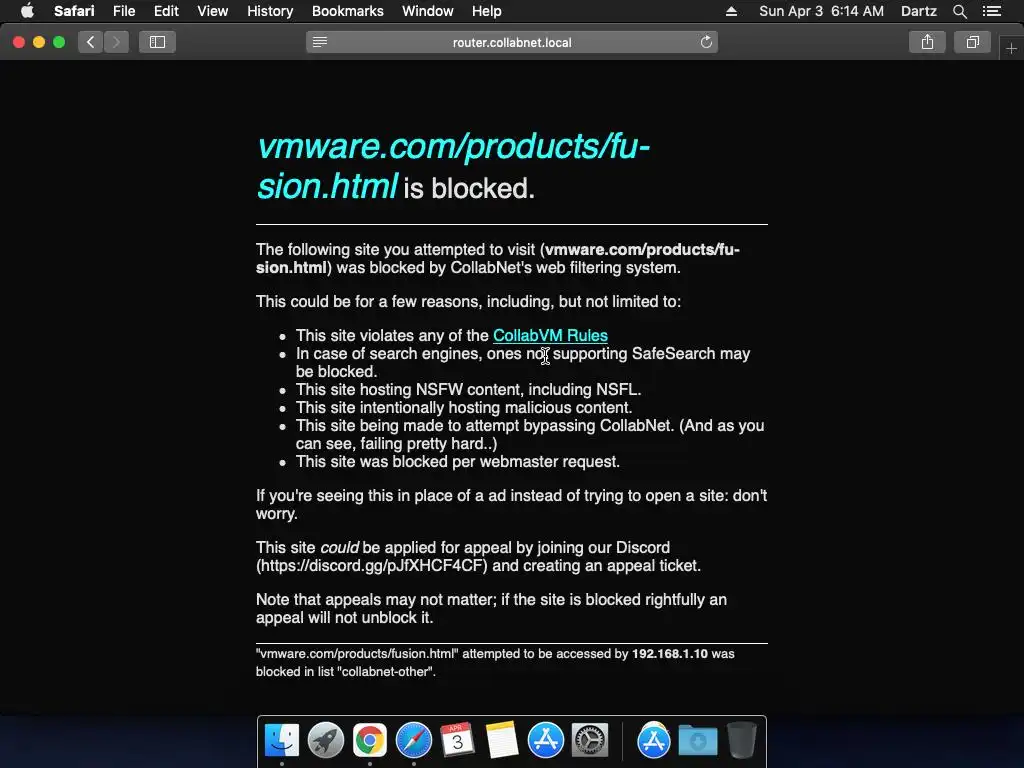
Task: Click the date and time in menu bar
Action: pos(821,11)
